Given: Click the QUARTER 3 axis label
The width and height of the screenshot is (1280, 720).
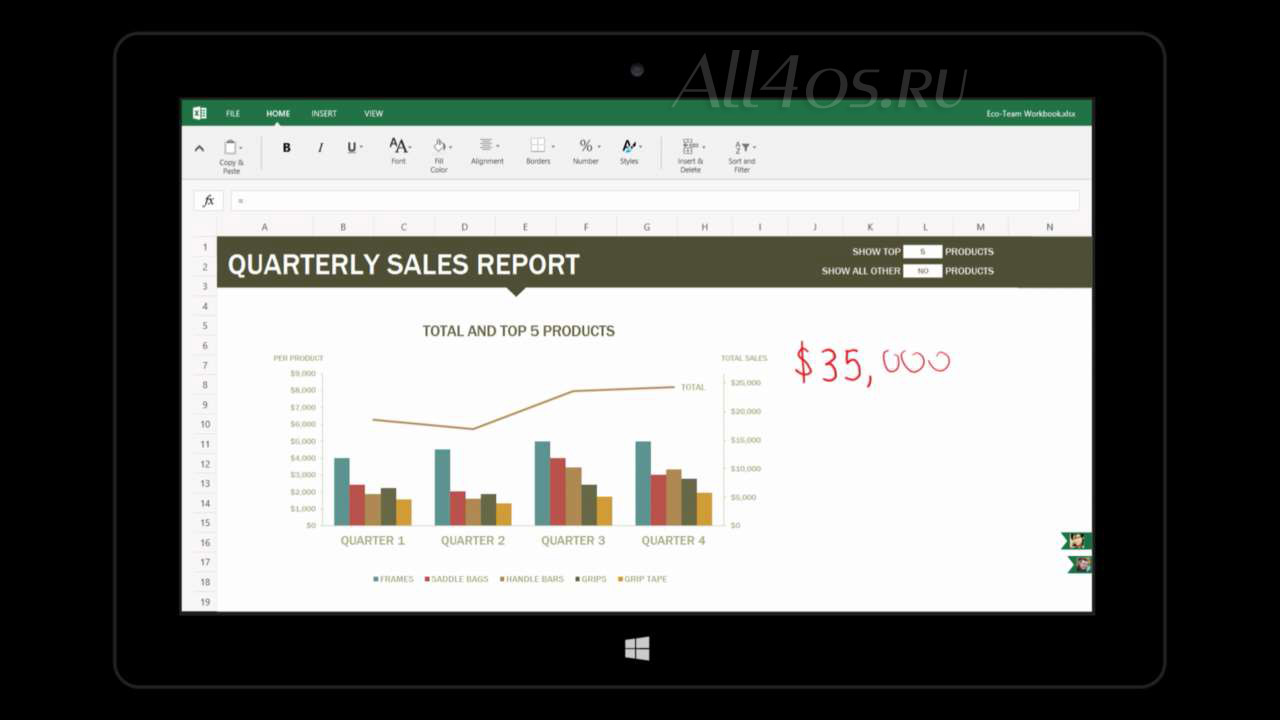Looking at the screenshot, I should [x=573, y=541].
